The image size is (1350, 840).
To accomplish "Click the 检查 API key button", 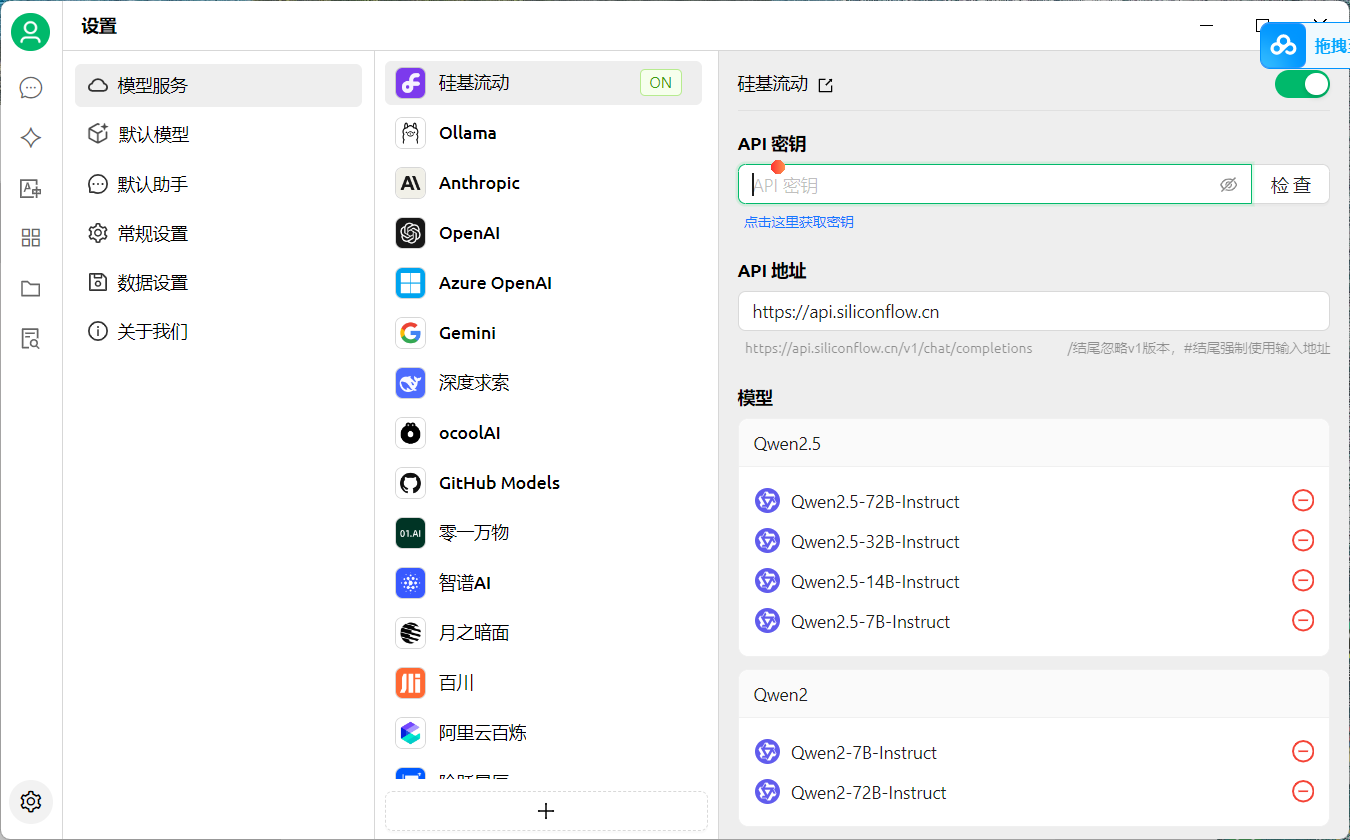I will click(x=1291, y=185).
